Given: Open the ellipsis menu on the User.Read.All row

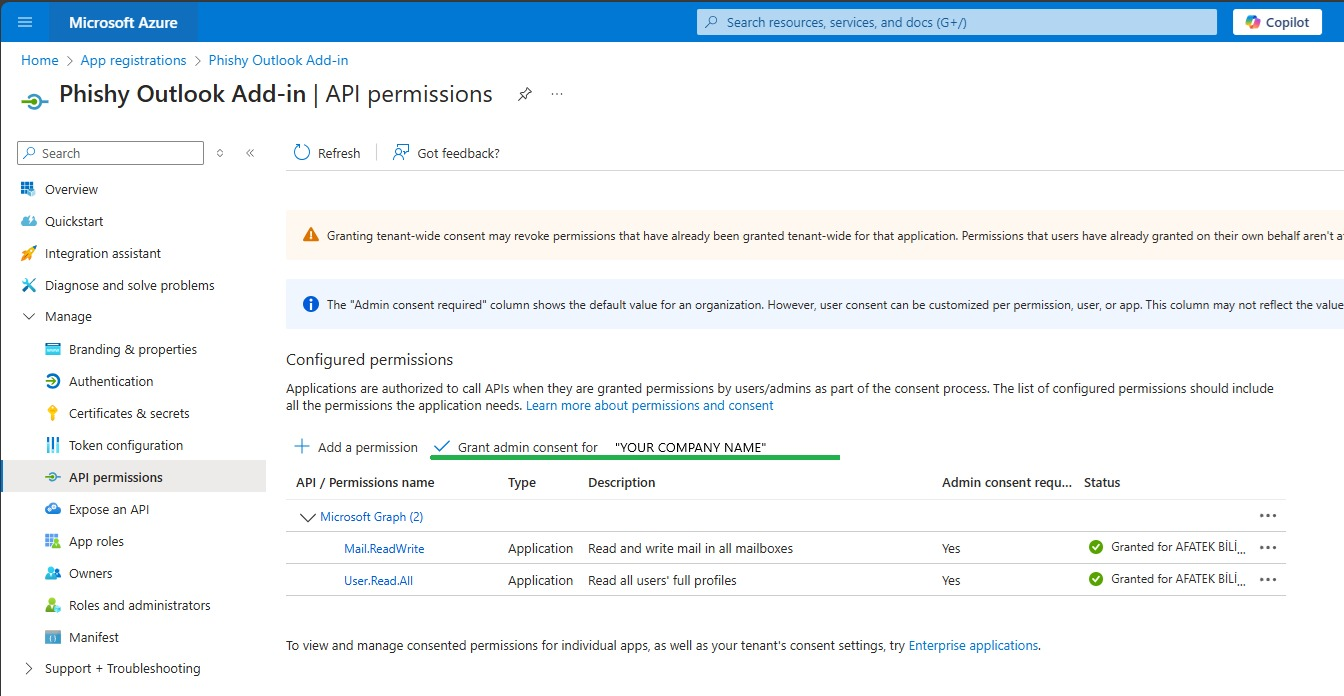Looking at the screenshot, I should click(x=1268, y=580).
